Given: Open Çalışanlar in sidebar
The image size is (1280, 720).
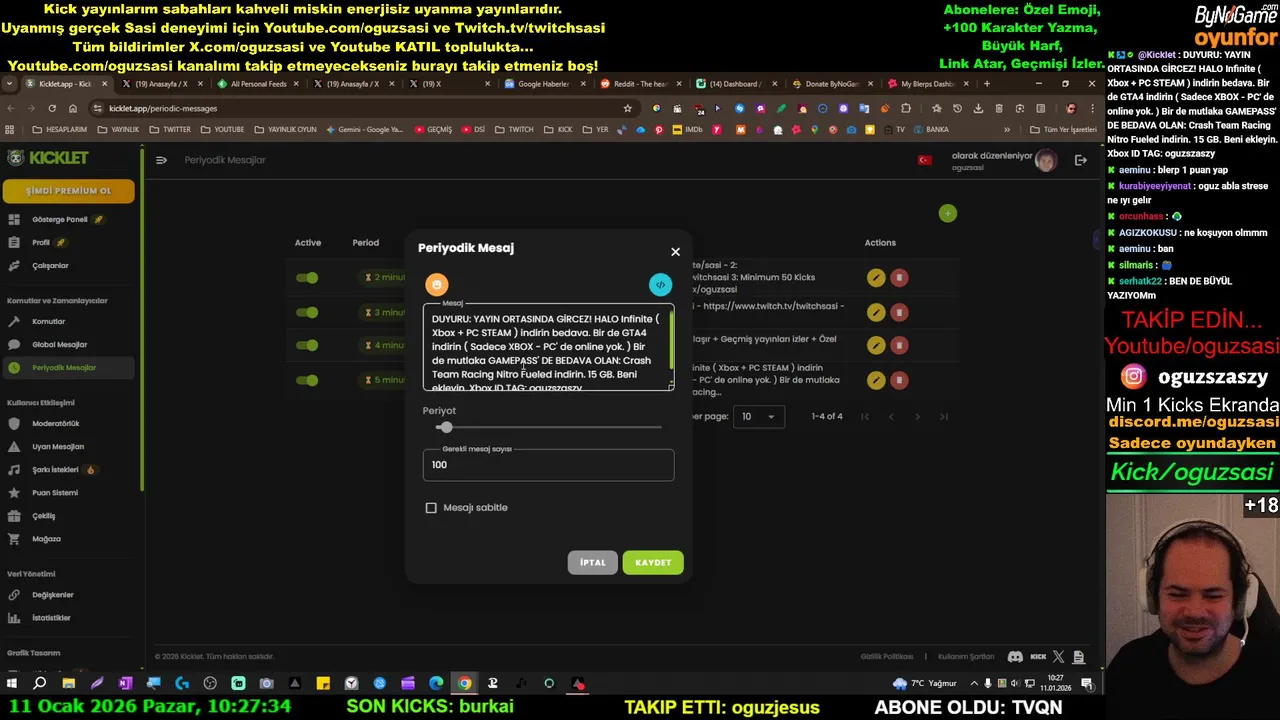Looking at the screenshot, I should 68,265.
